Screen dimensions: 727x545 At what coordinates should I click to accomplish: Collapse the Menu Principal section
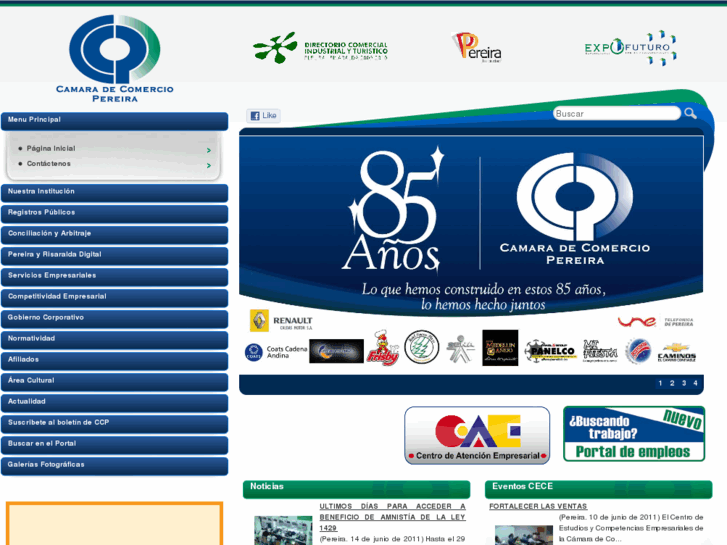[x=115, y=121]
